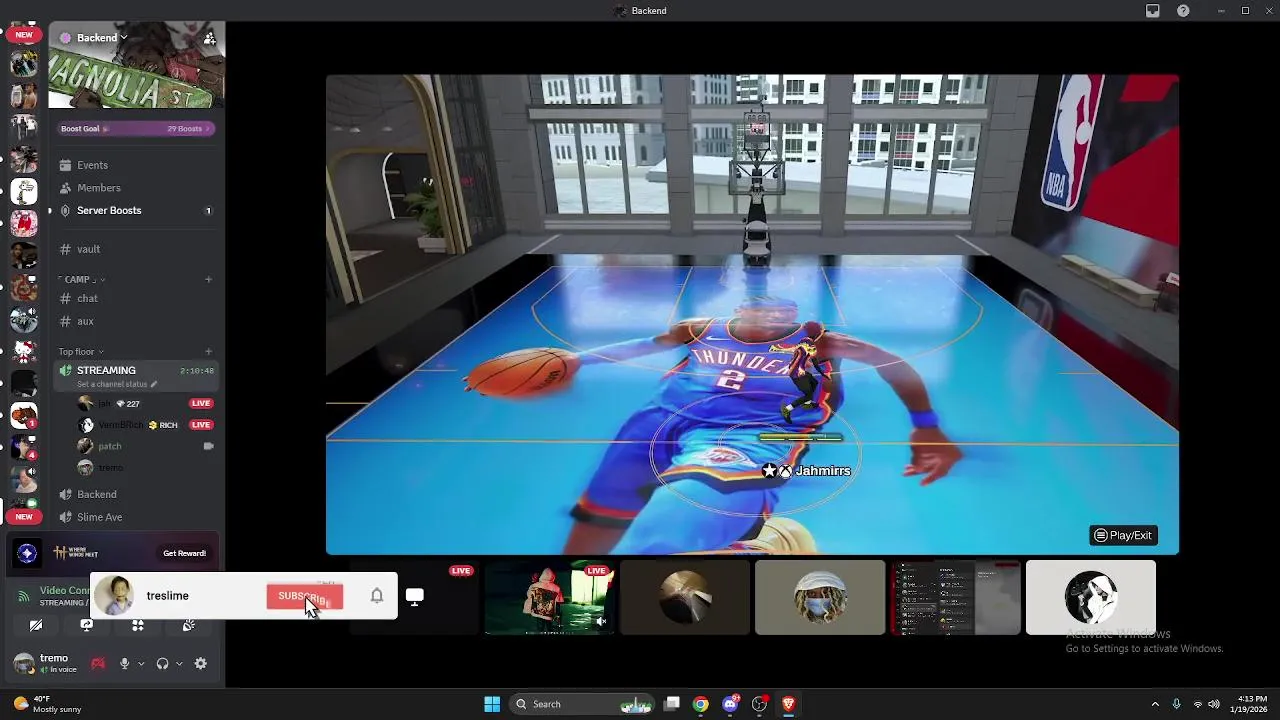Open User Settings gear
This screenshot has height=720, width=1280.
coord(201,663)
